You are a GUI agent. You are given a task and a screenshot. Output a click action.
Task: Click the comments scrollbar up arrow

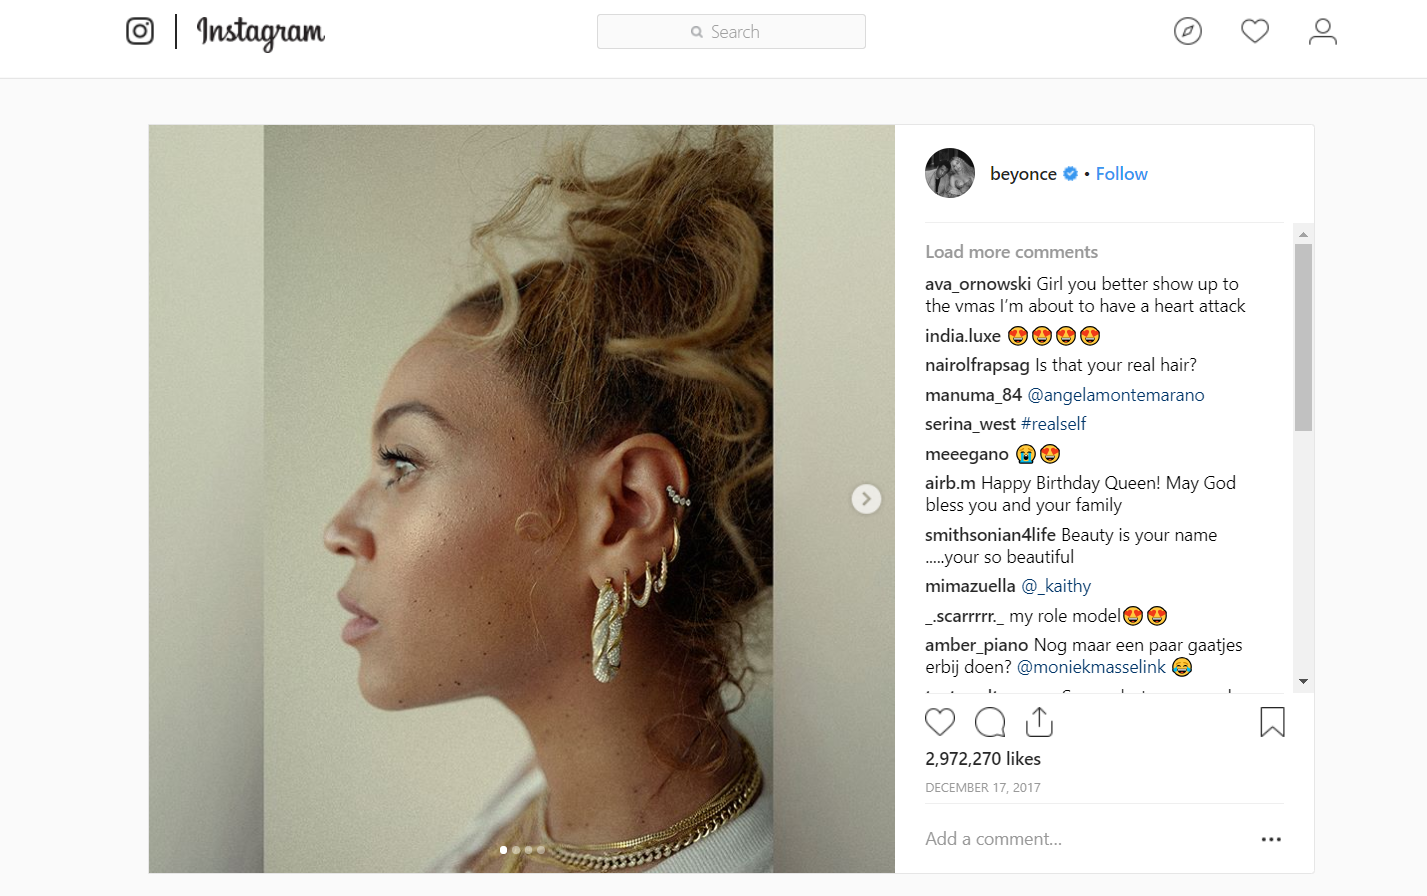1303,234
